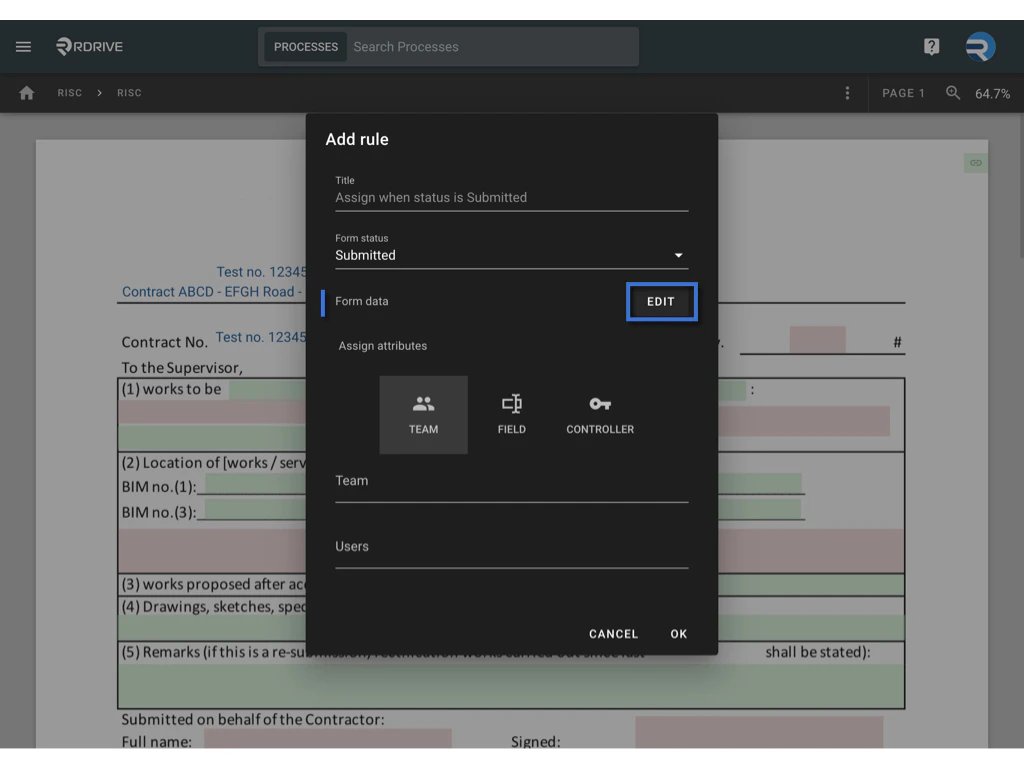Open the PROCESSES search filter chip
Image resolution: width=1024 pixels, height=768 pixels.
(305, 46)
